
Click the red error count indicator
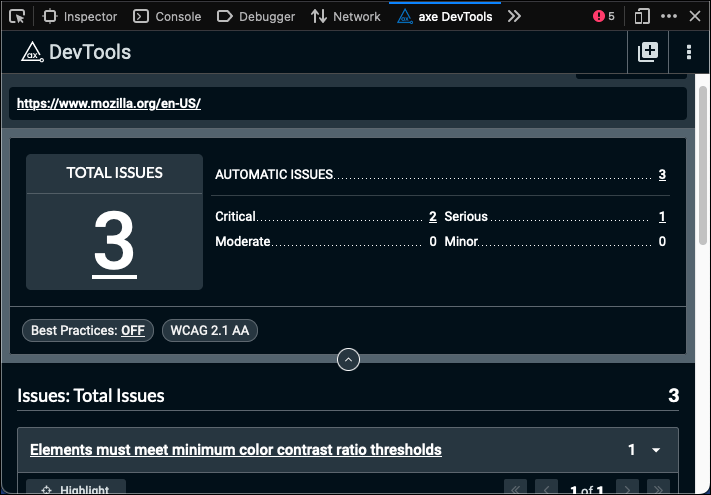603,16
